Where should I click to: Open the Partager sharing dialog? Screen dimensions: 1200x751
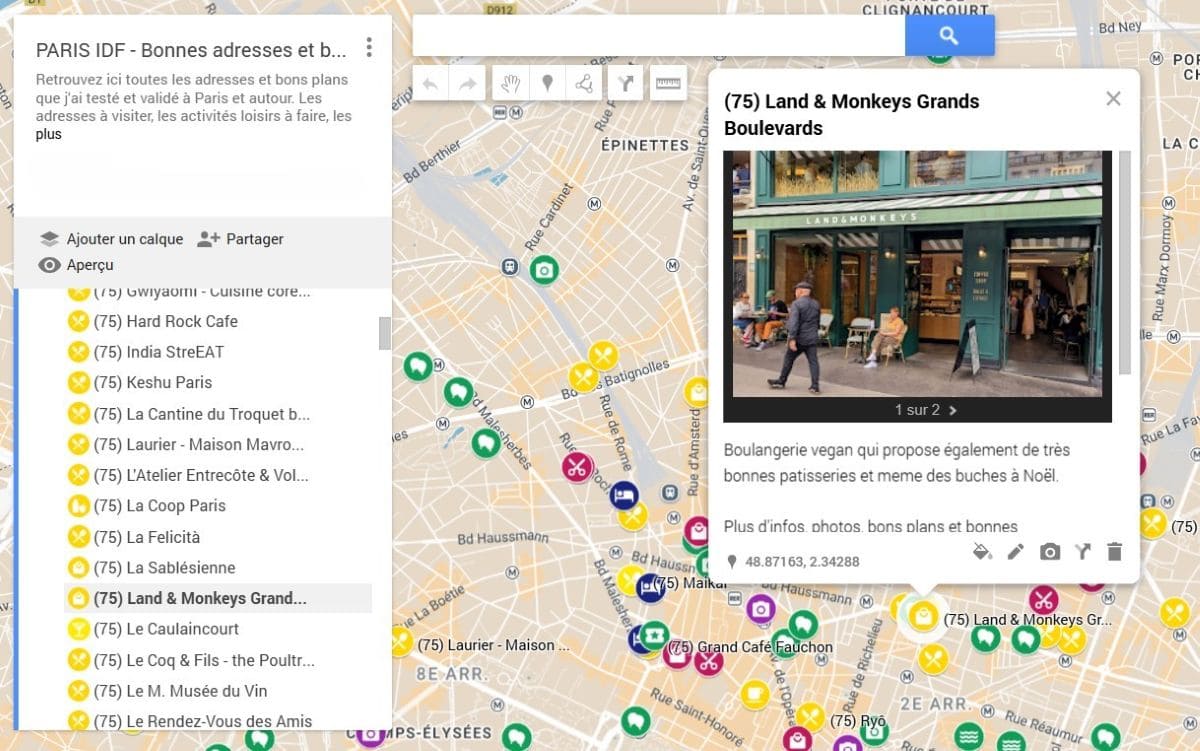pos(240,239)
